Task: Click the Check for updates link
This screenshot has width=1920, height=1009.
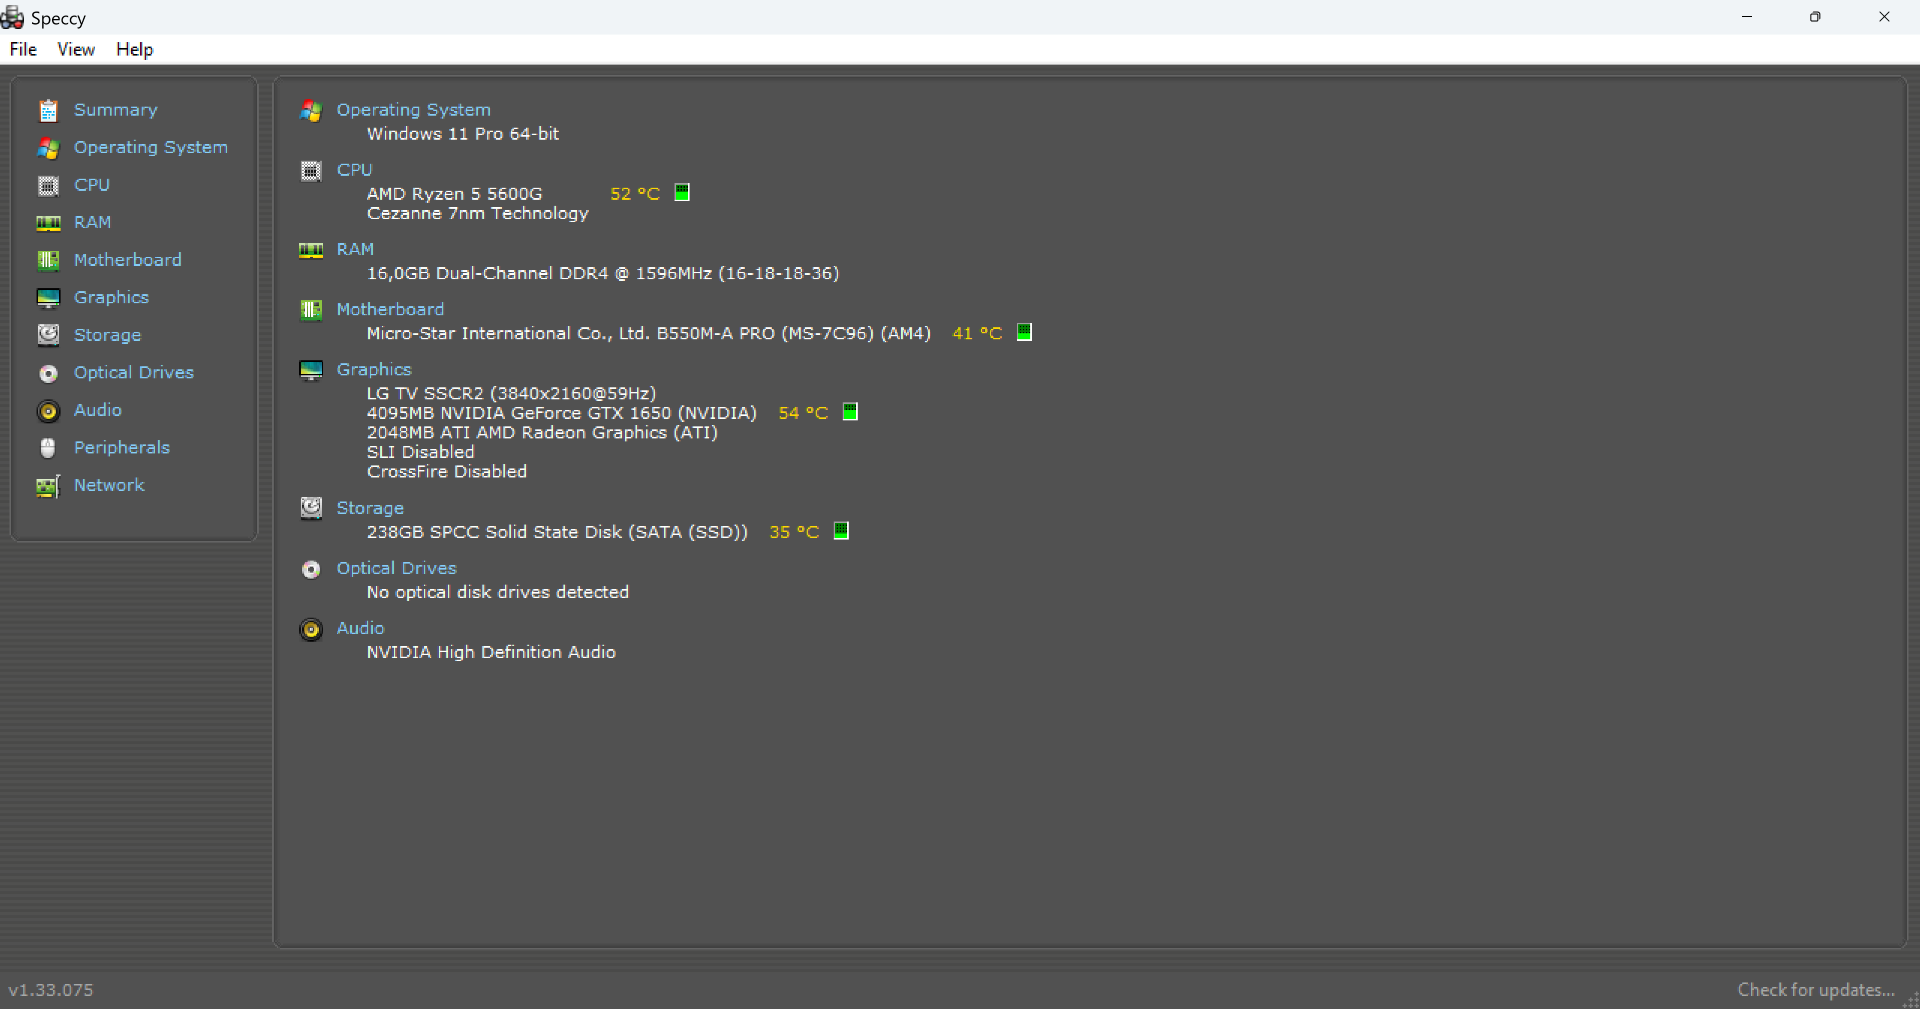Action: click(x=1816, y=989)
